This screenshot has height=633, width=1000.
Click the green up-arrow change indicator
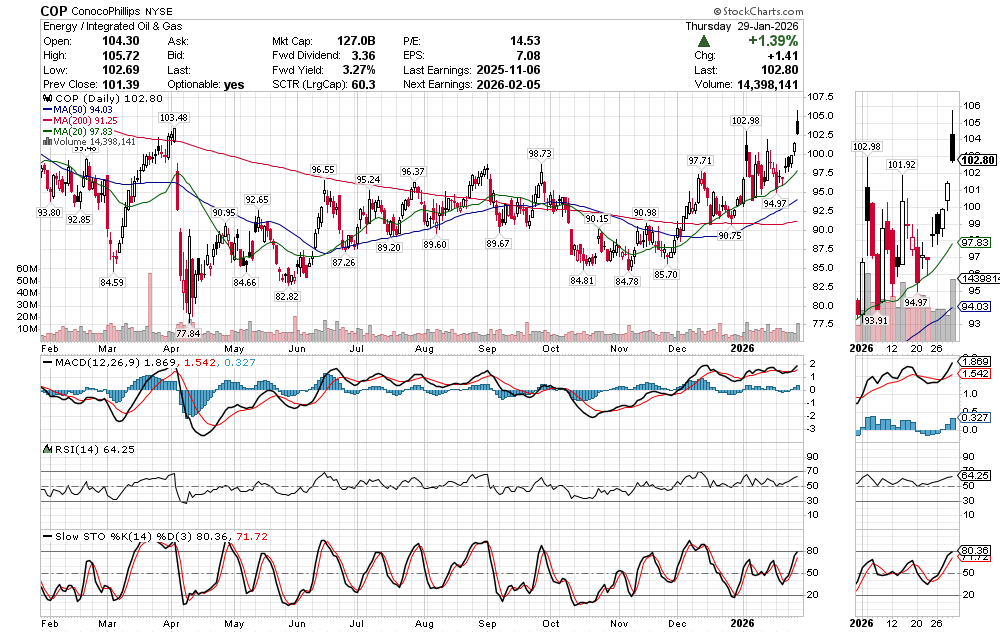pos(704,42)
